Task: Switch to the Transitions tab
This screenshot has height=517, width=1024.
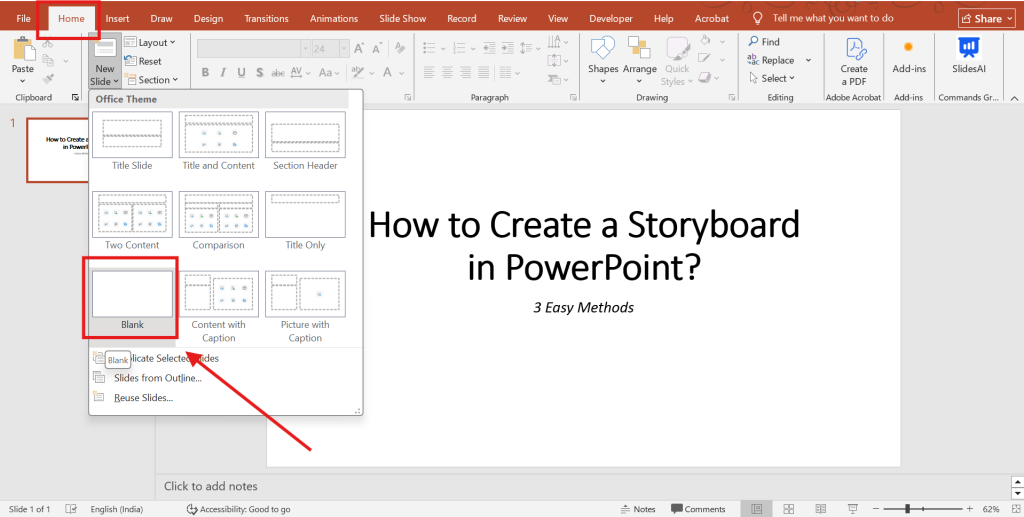Action: [x=266, y=18]
